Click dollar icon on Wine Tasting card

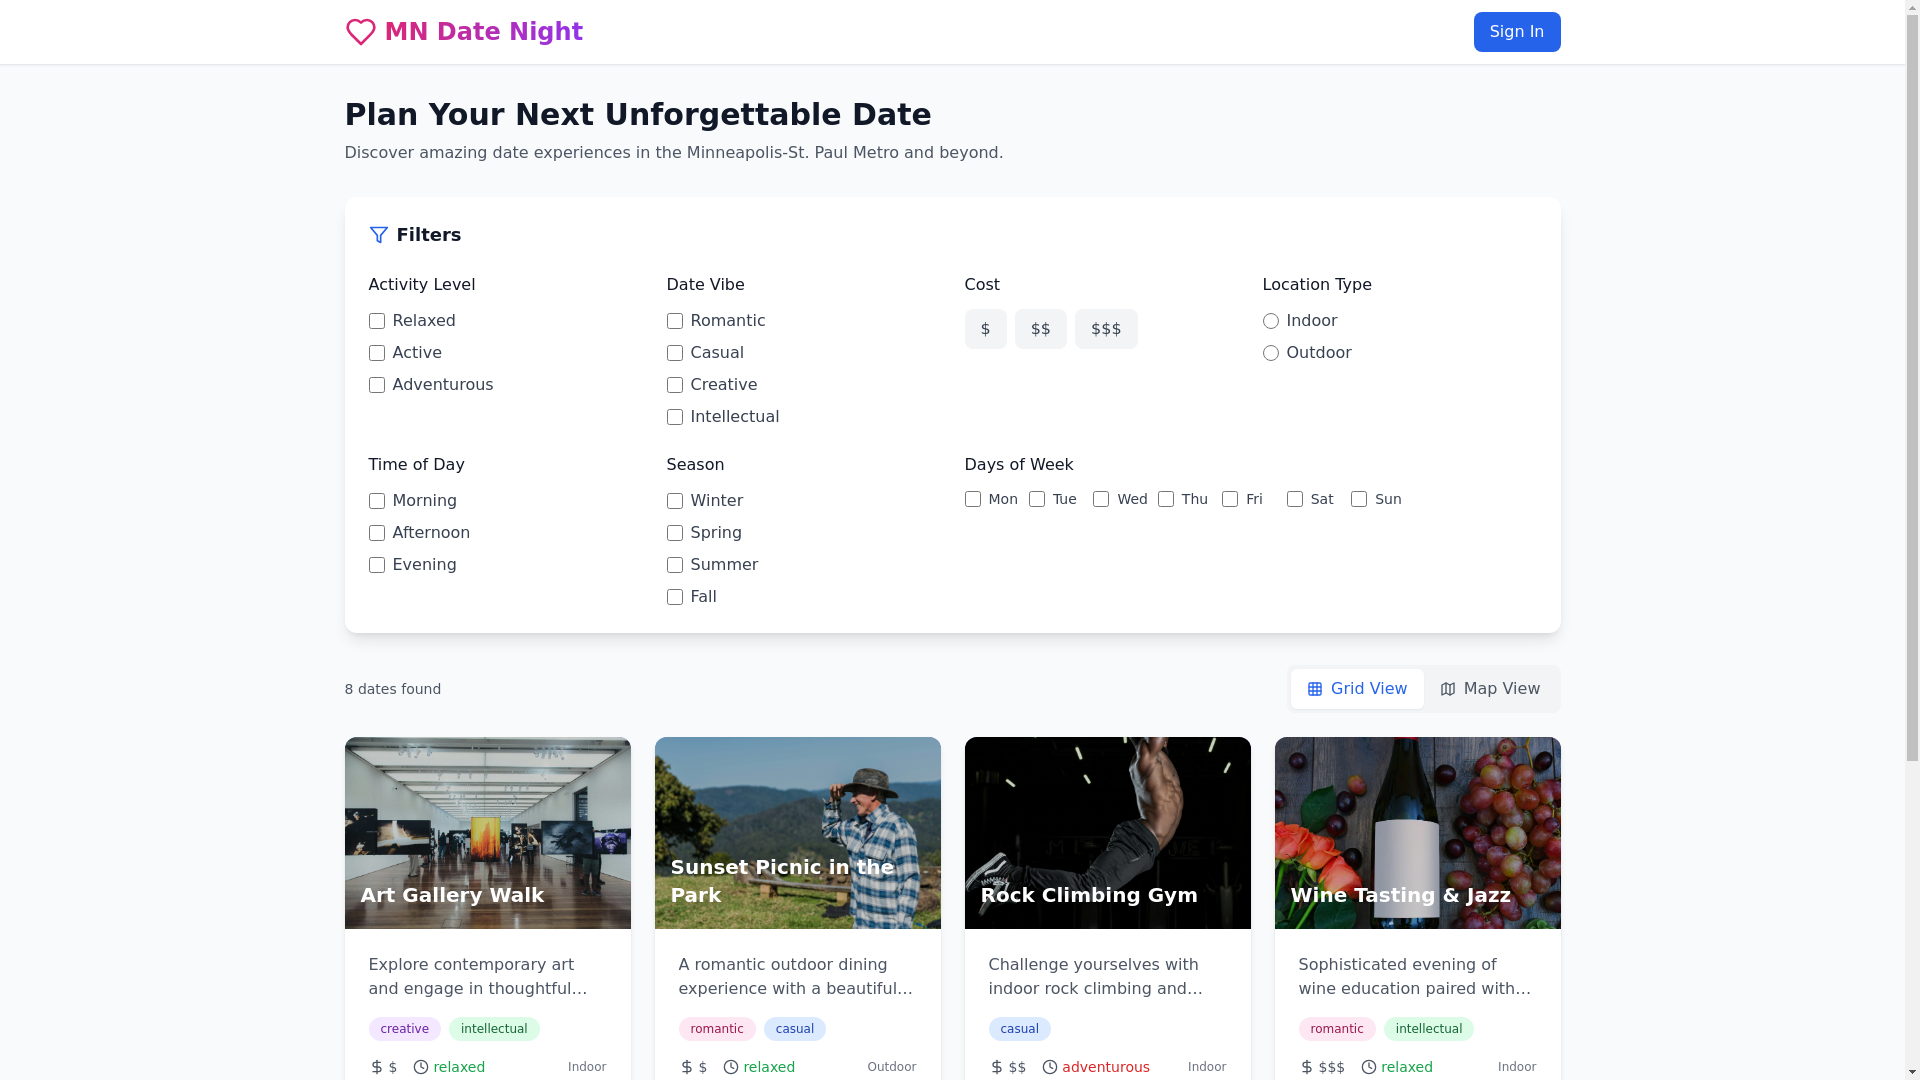coord(1307,1067)
